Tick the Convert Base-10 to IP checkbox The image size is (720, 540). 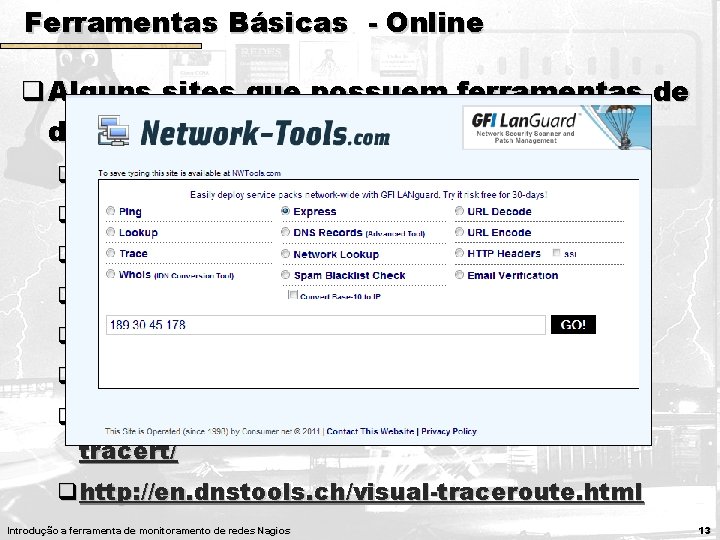click(293, 294)
